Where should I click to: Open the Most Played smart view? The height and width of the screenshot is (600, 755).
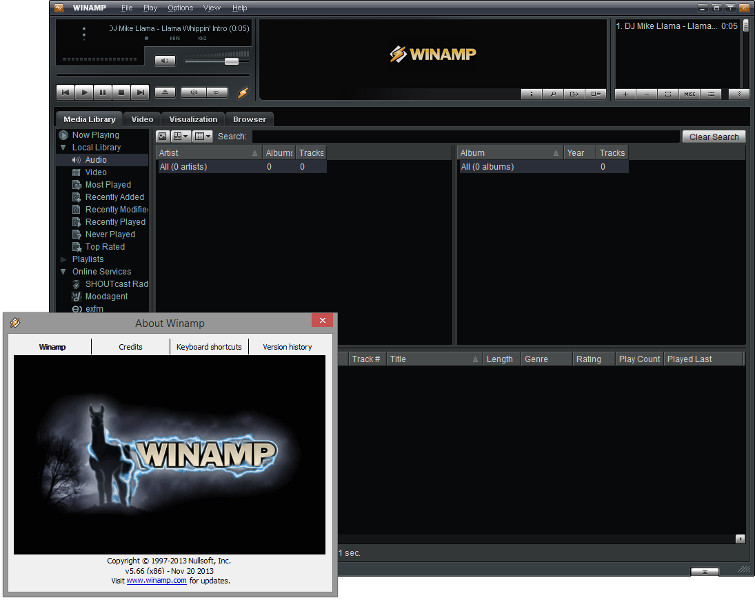[108, 184]
